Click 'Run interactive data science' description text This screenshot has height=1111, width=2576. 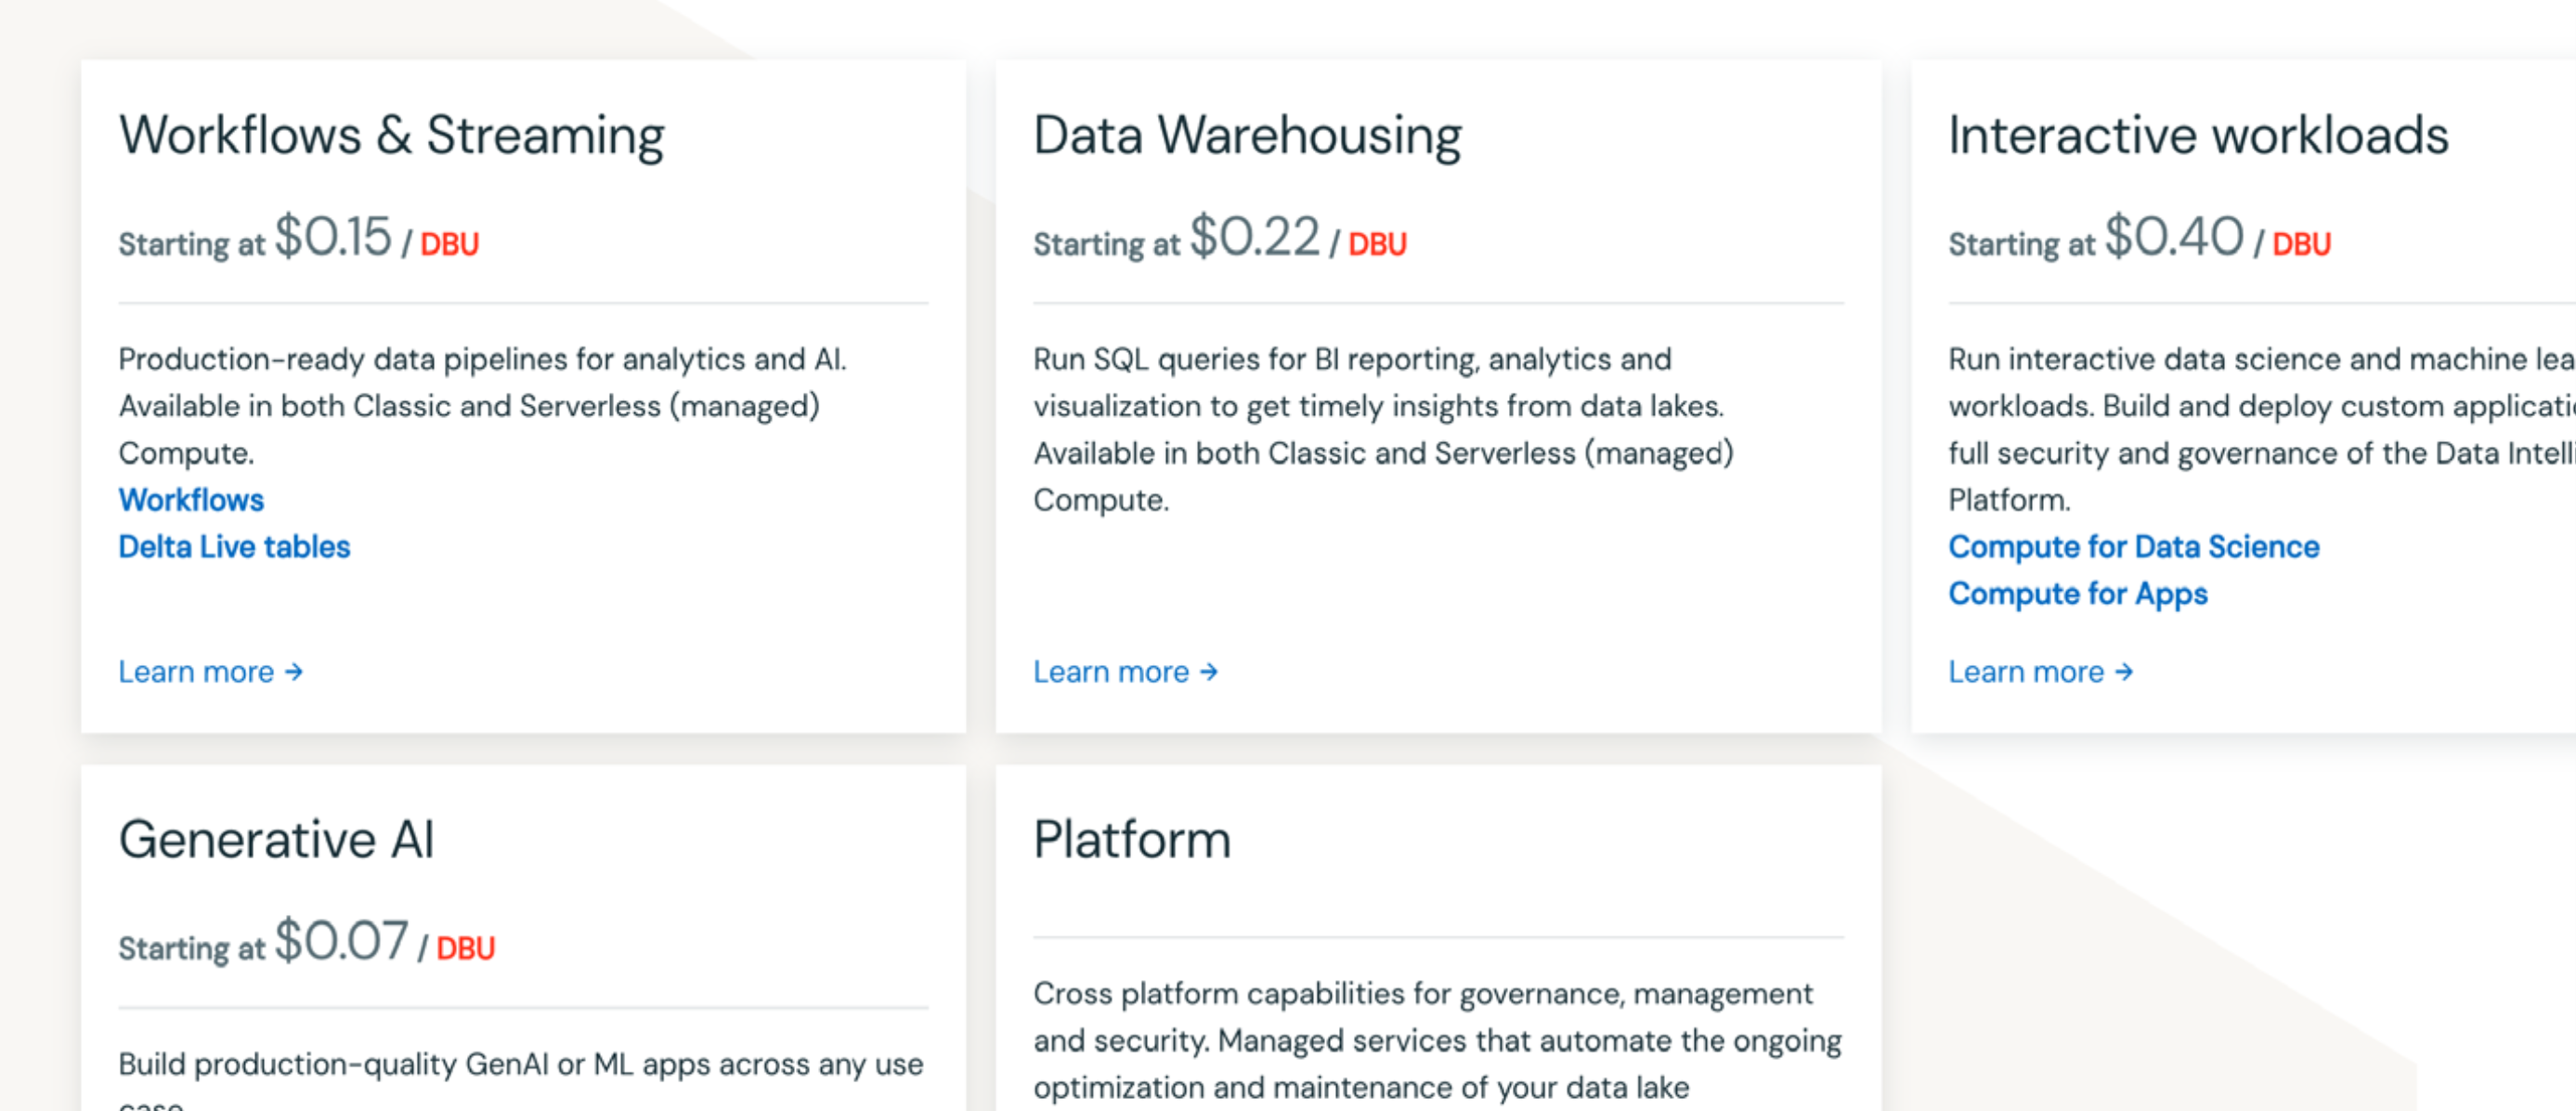click(x=2262, y=429)
